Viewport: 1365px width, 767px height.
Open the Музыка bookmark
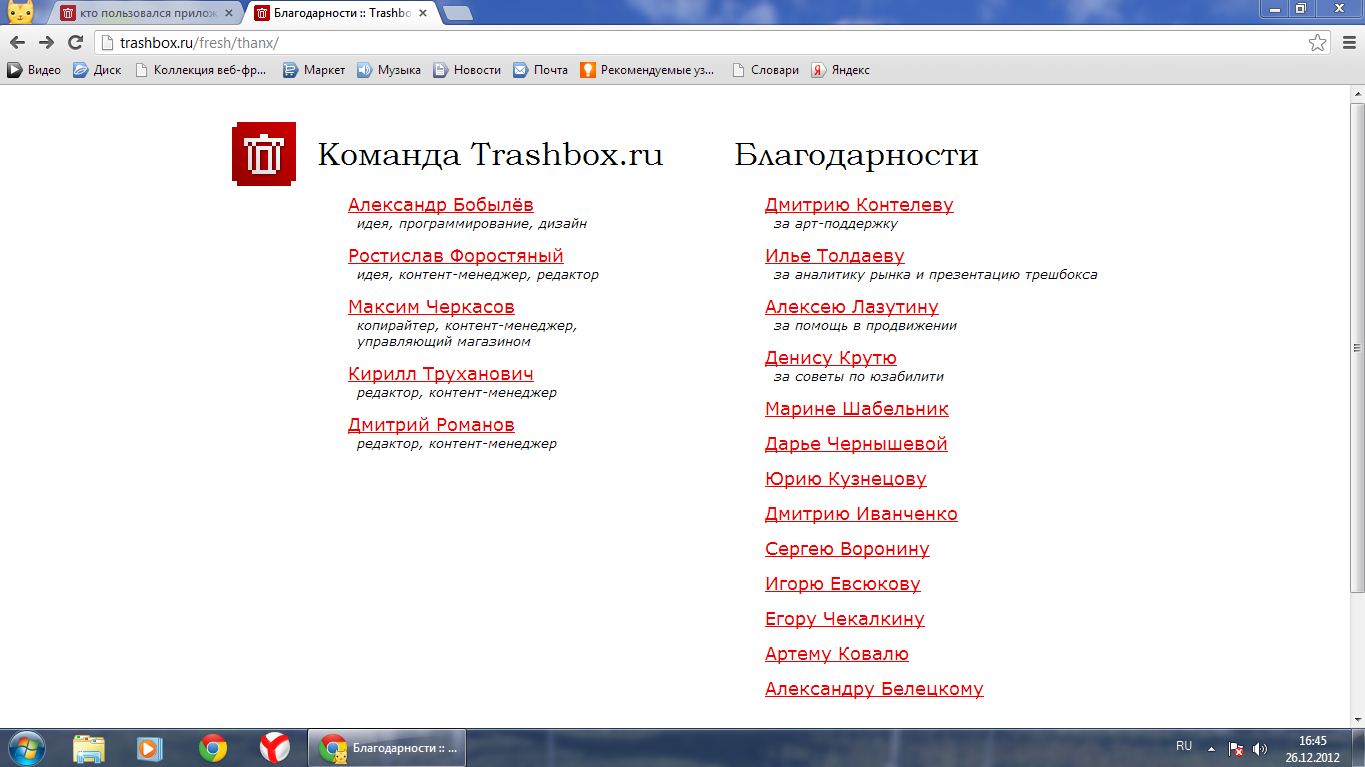pyautogui.click(x=389, y=70)
